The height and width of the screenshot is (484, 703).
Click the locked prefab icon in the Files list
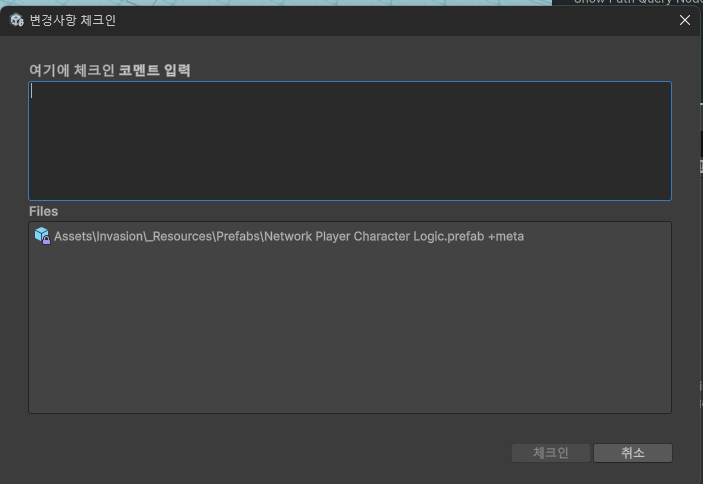coord(42,236)
